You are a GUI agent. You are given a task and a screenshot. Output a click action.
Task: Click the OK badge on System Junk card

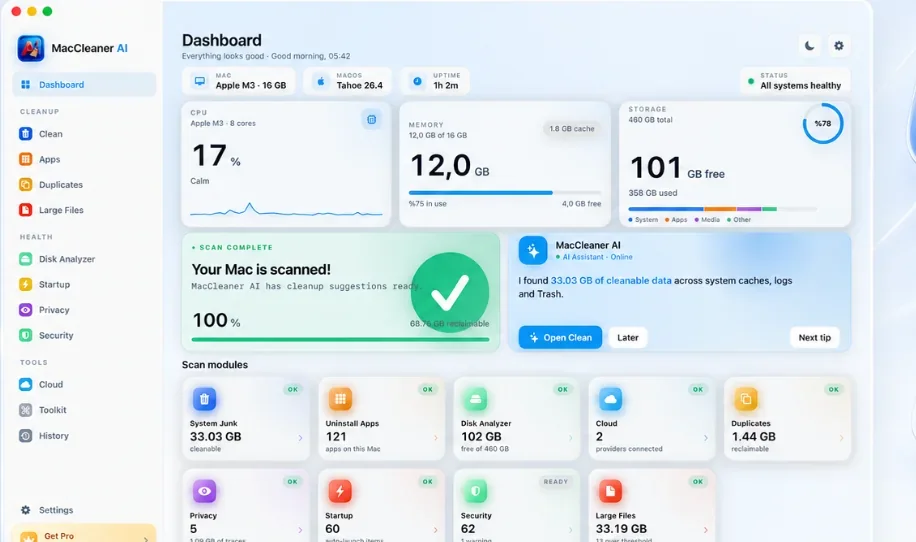click(293, 390)
